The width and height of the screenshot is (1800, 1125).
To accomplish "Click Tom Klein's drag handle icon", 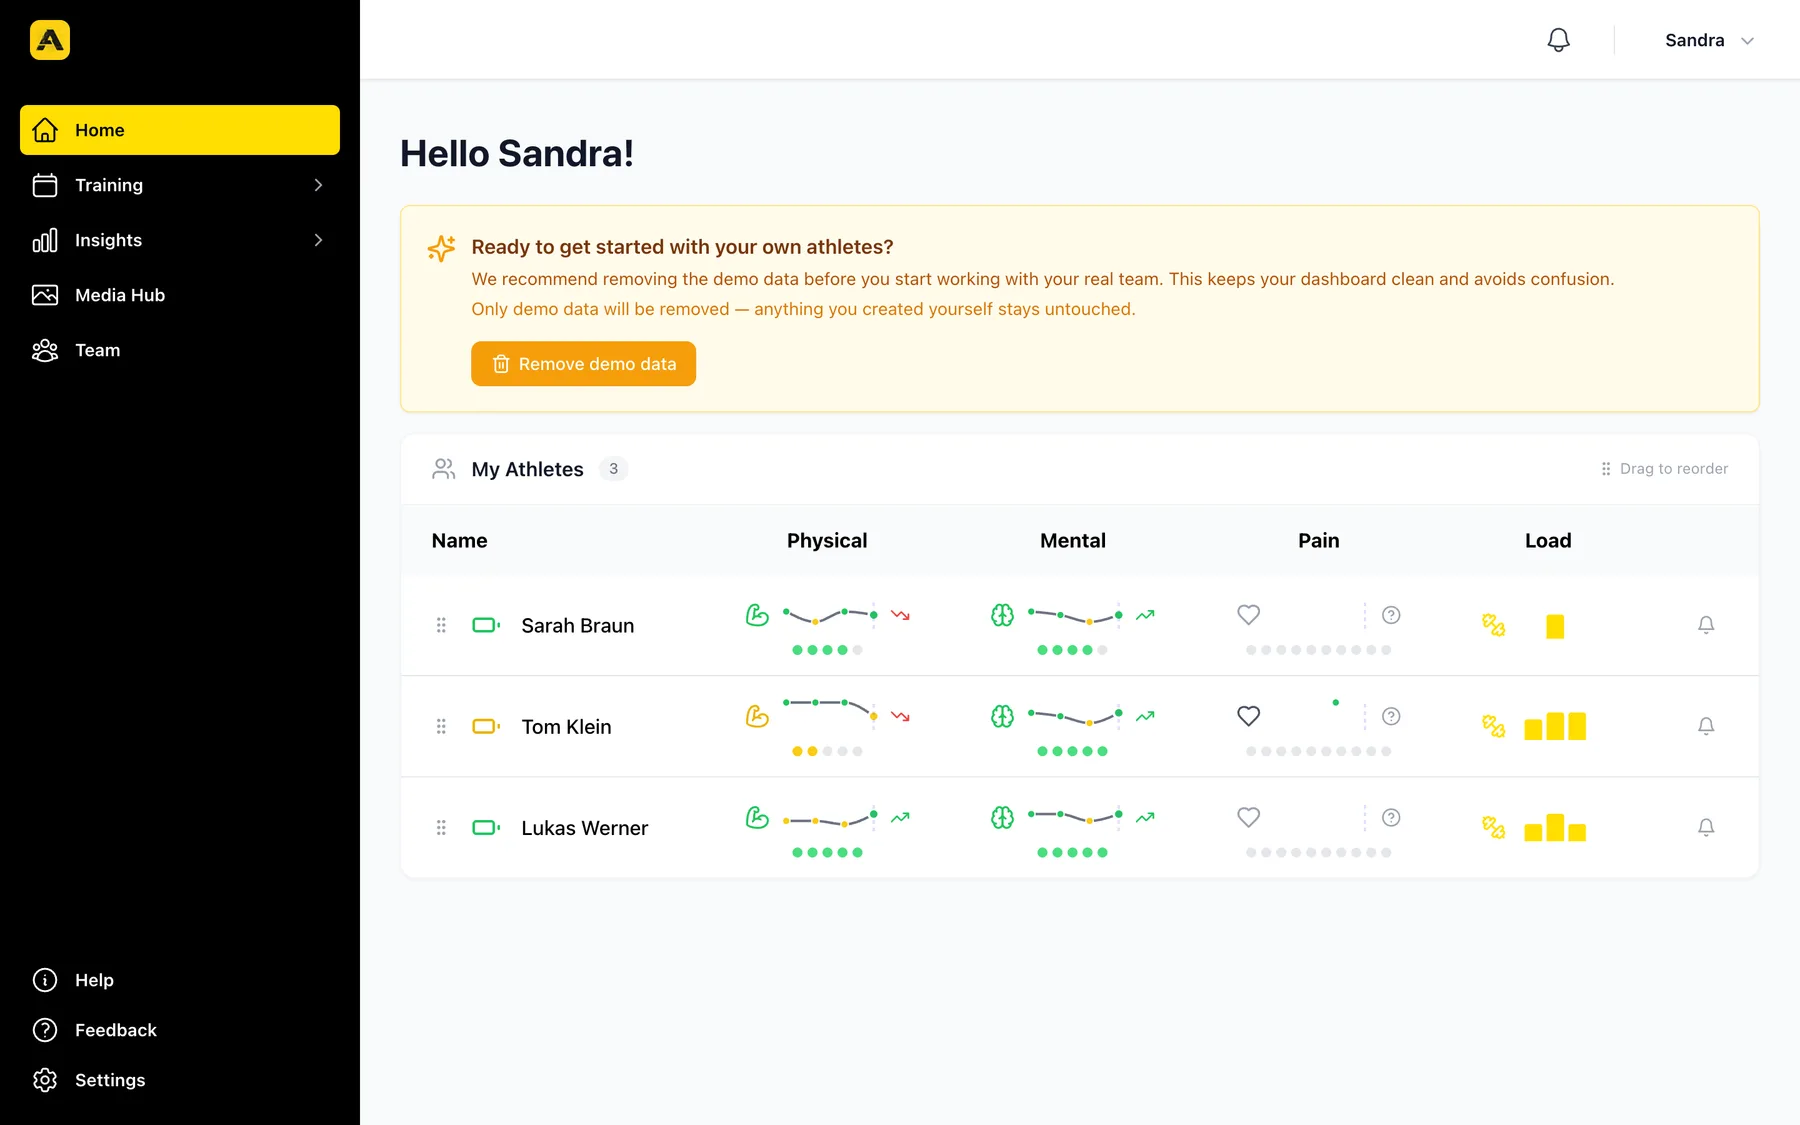I will tap(441, 726).
